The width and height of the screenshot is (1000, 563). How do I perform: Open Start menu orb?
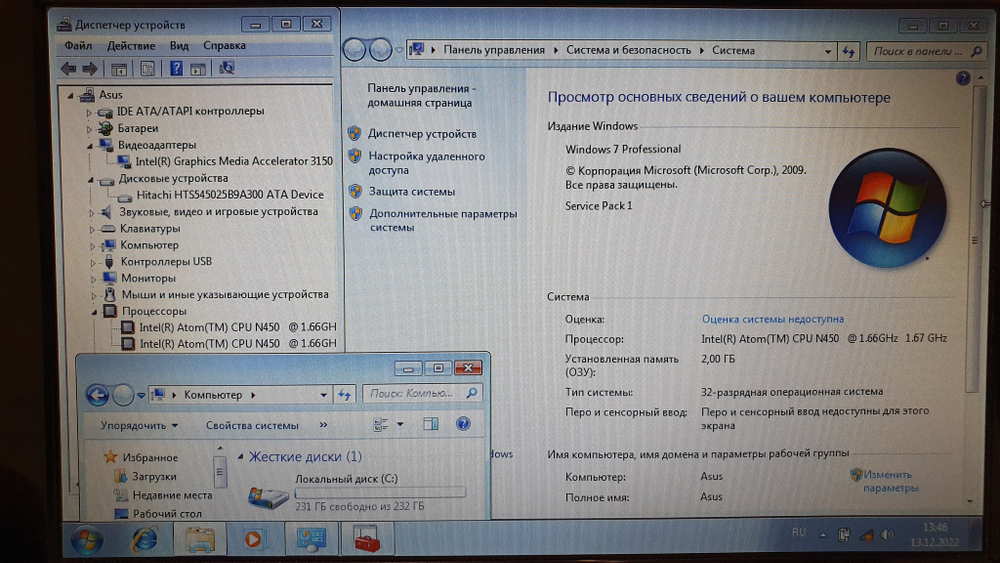tap(86, 541)
